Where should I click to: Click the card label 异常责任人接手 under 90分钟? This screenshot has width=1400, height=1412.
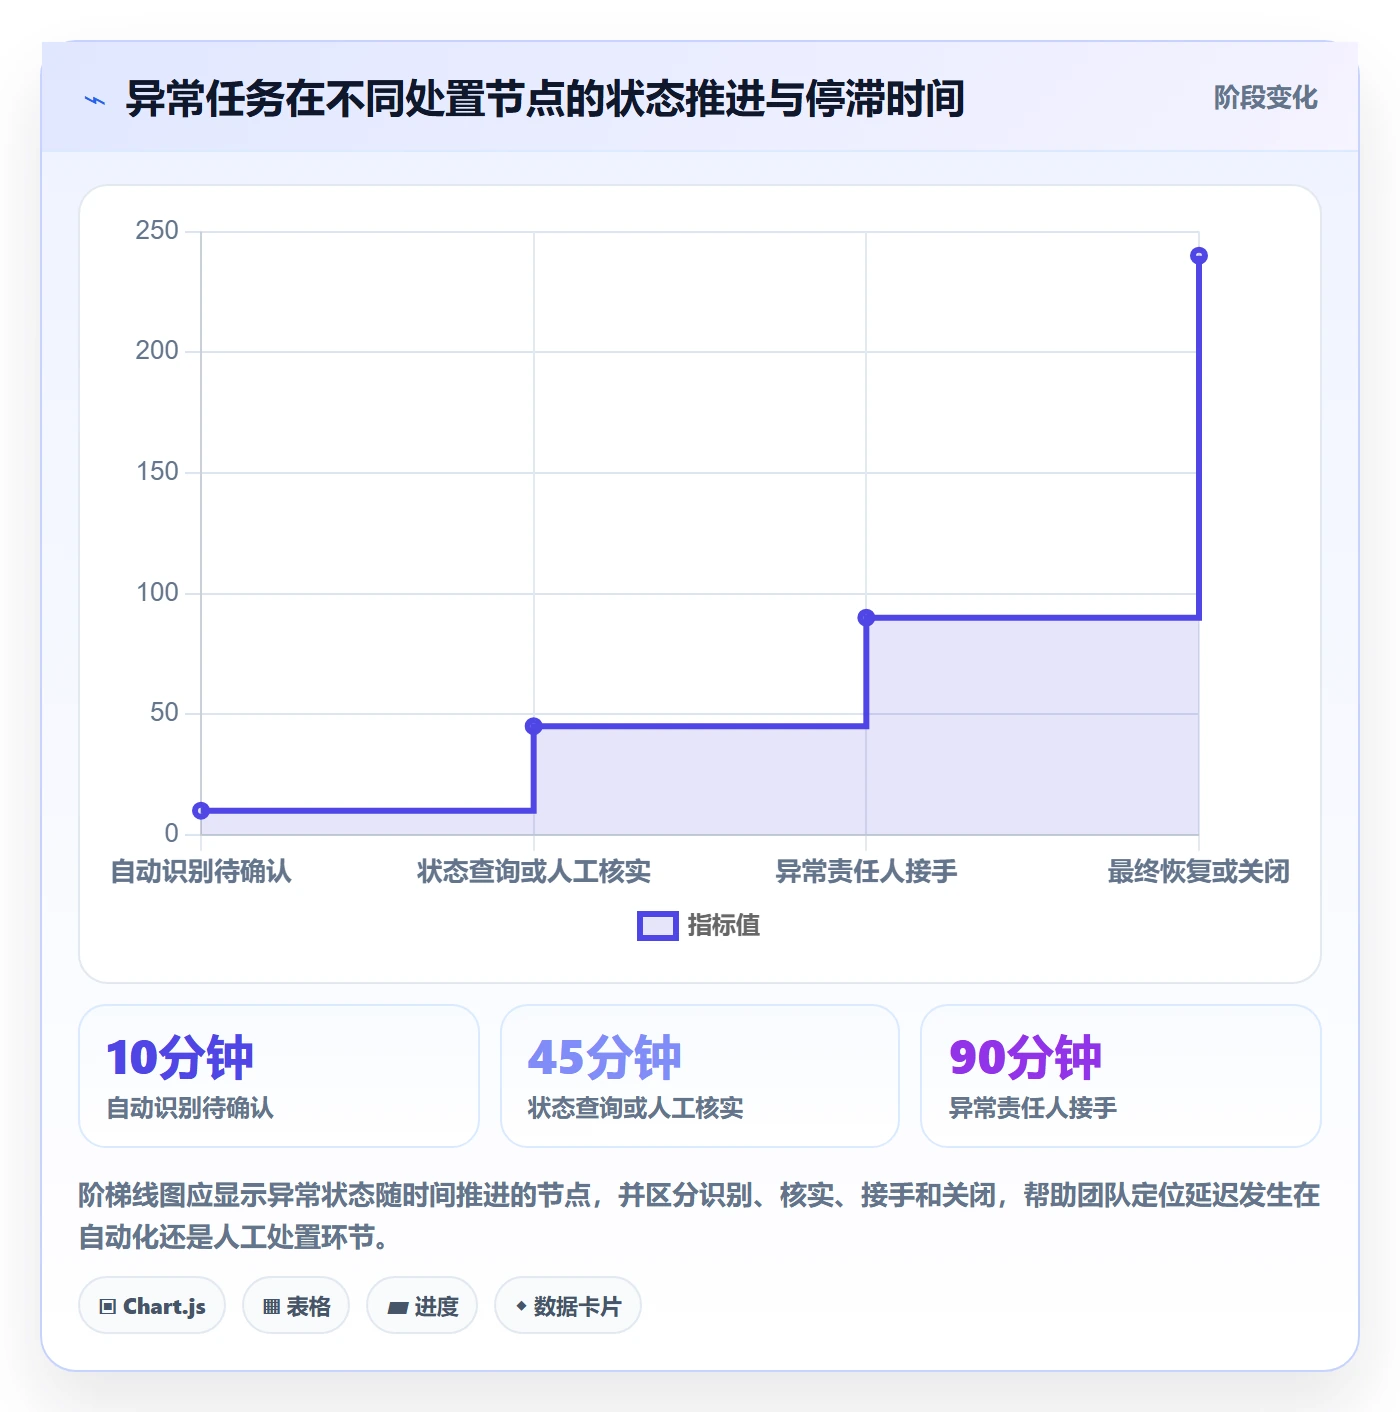1033,1108
